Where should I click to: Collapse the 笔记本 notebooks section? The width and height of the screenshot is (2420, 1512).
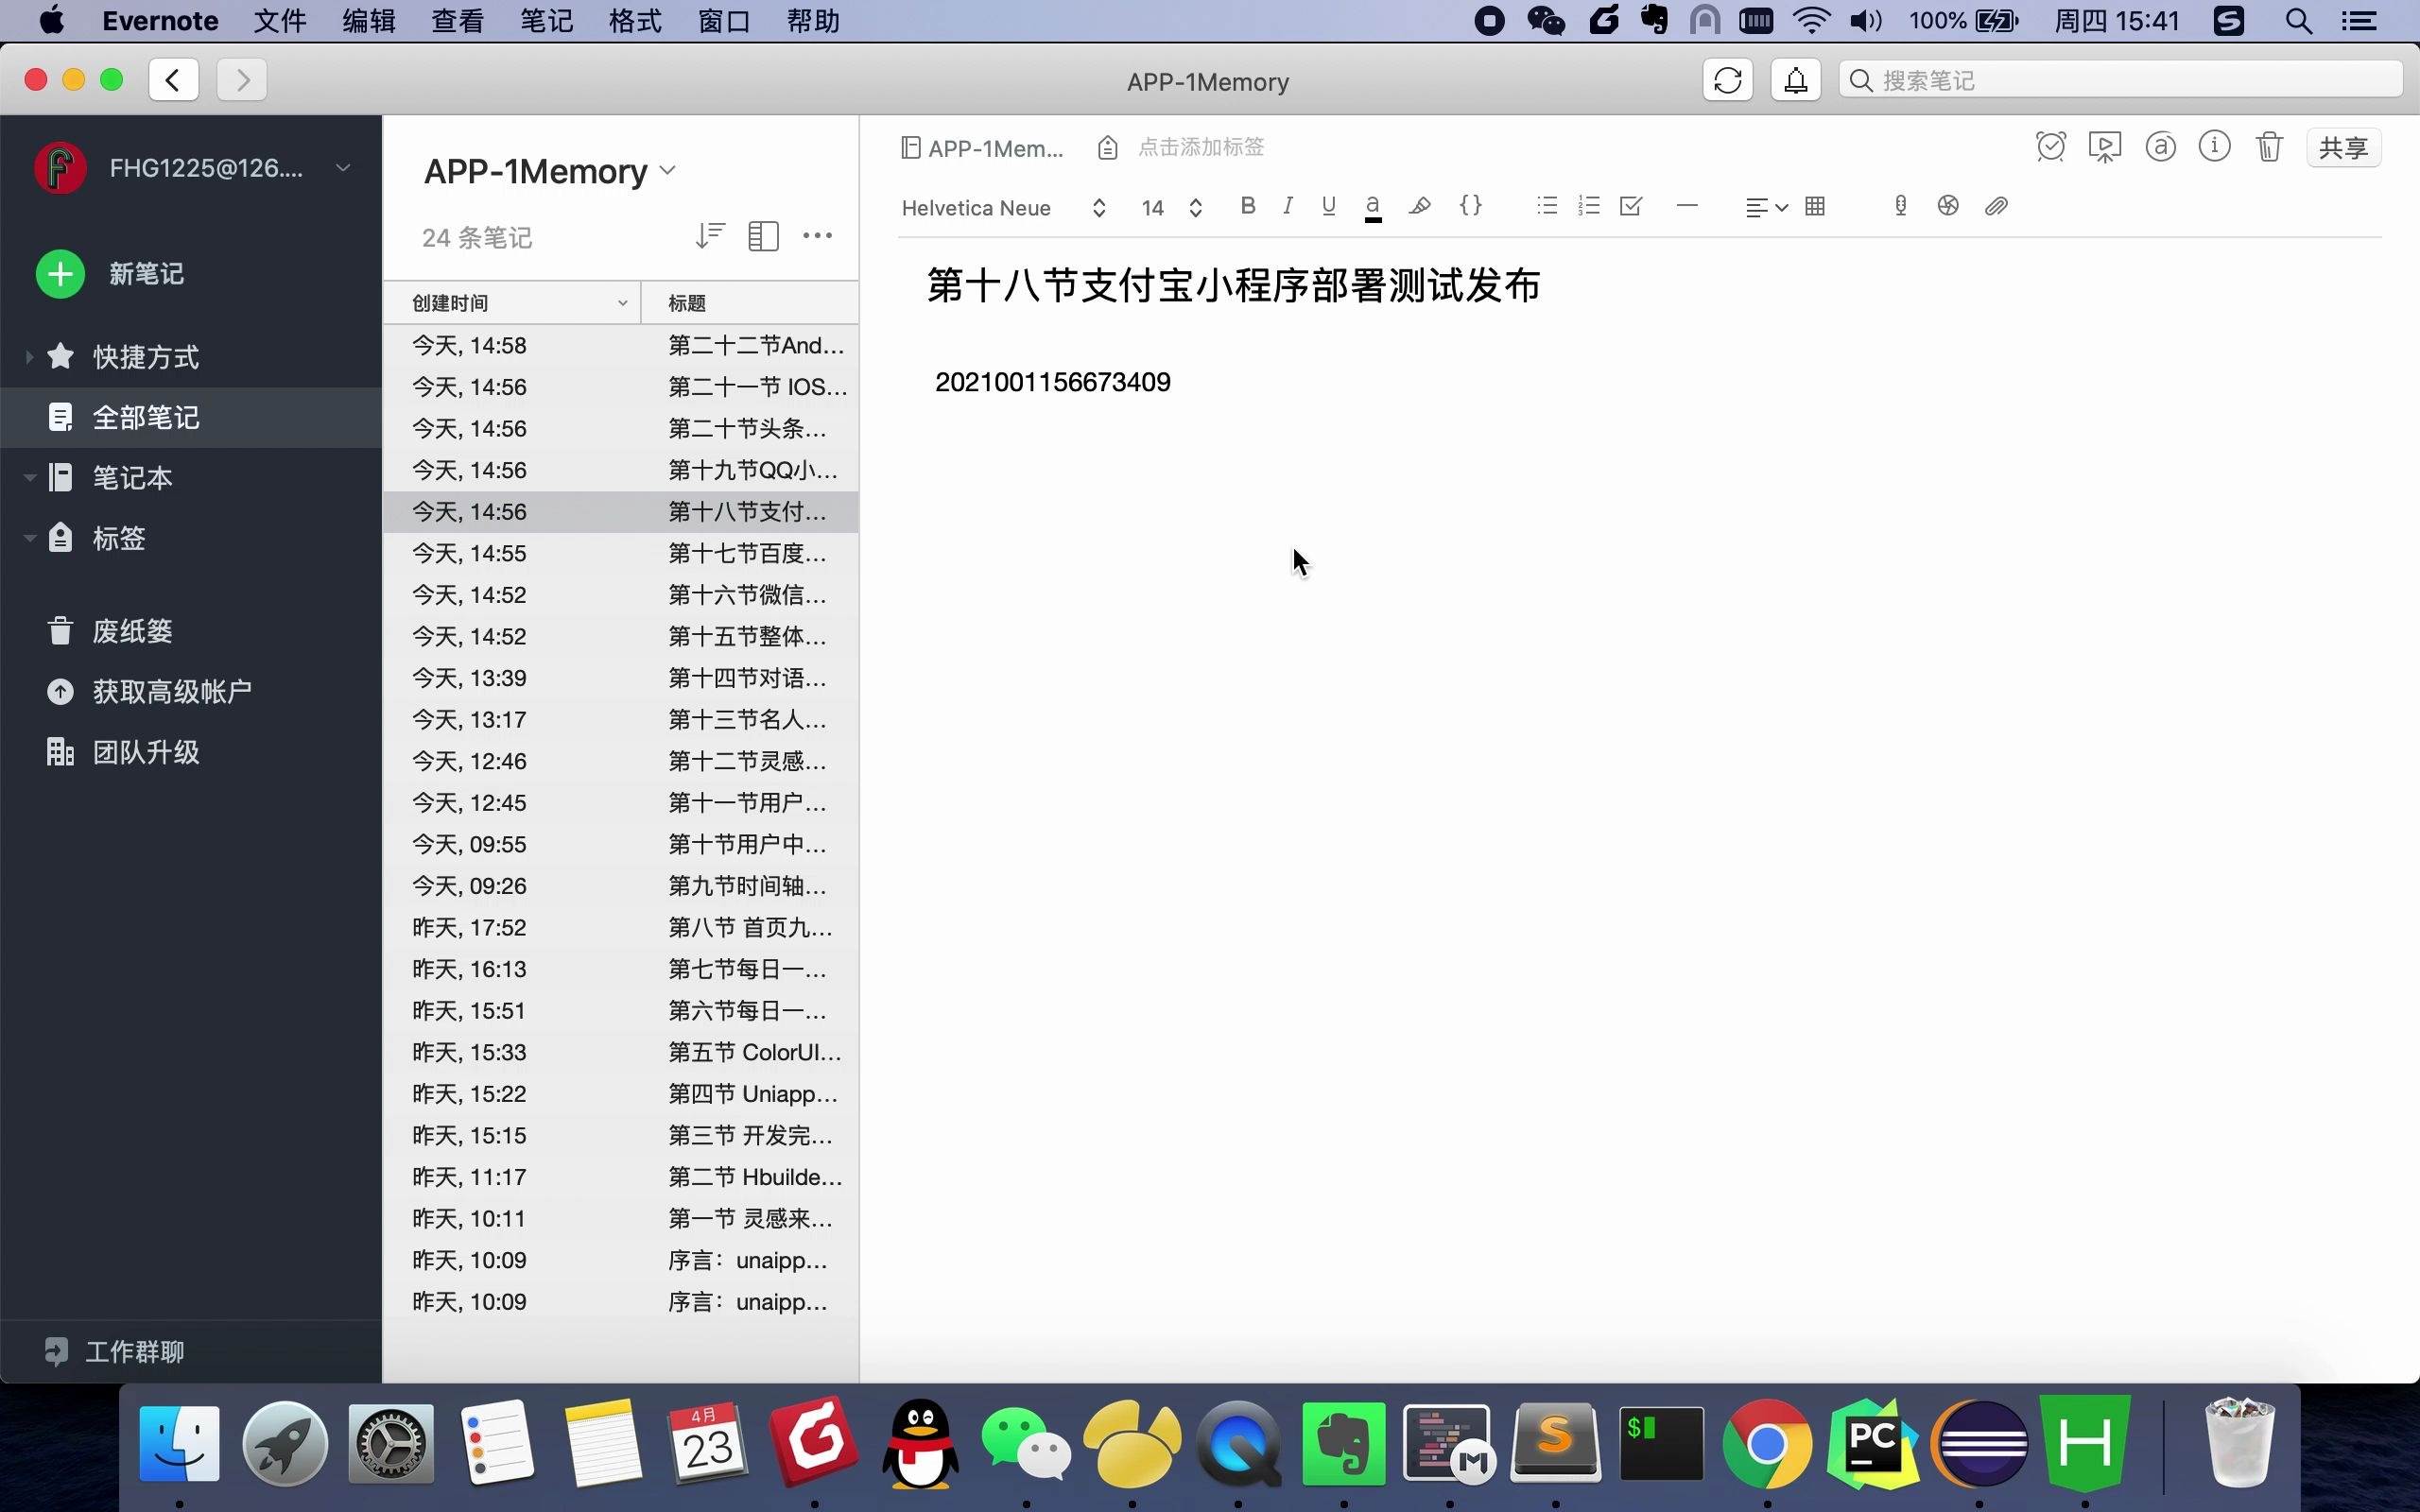pos(29,478)
